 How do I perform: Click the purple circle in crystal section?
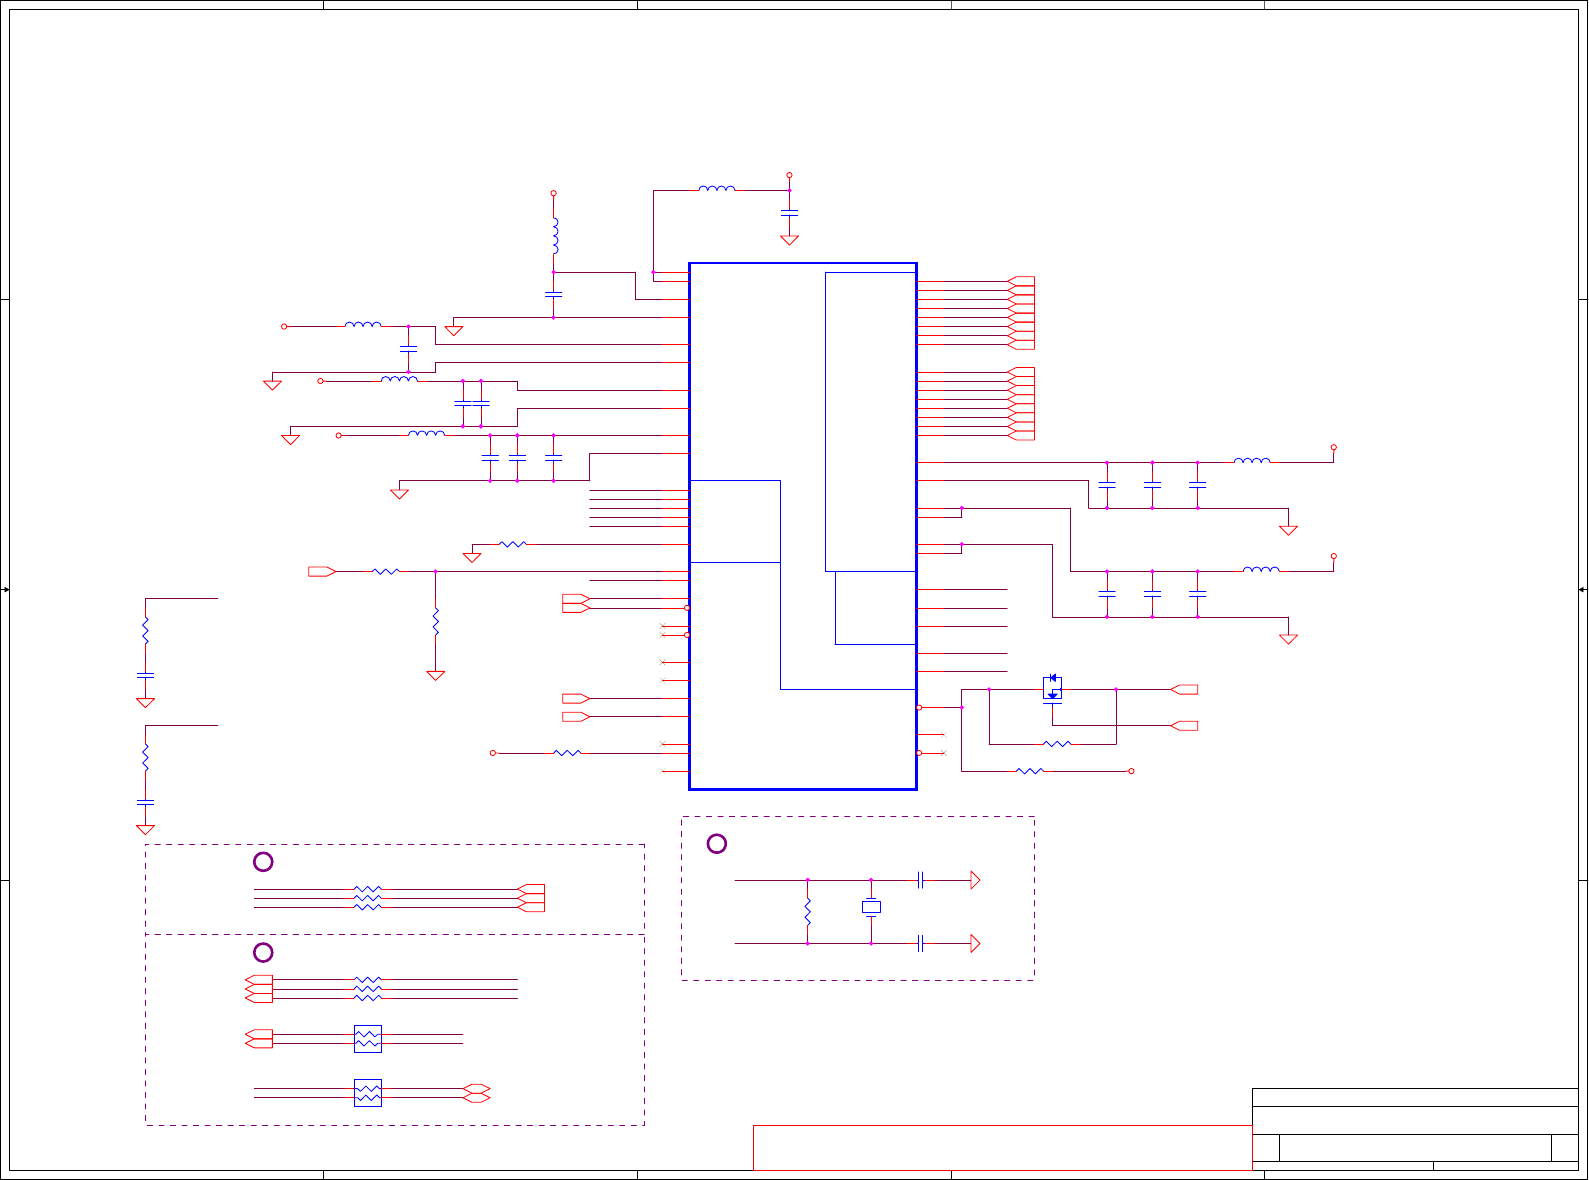point(717,844)
